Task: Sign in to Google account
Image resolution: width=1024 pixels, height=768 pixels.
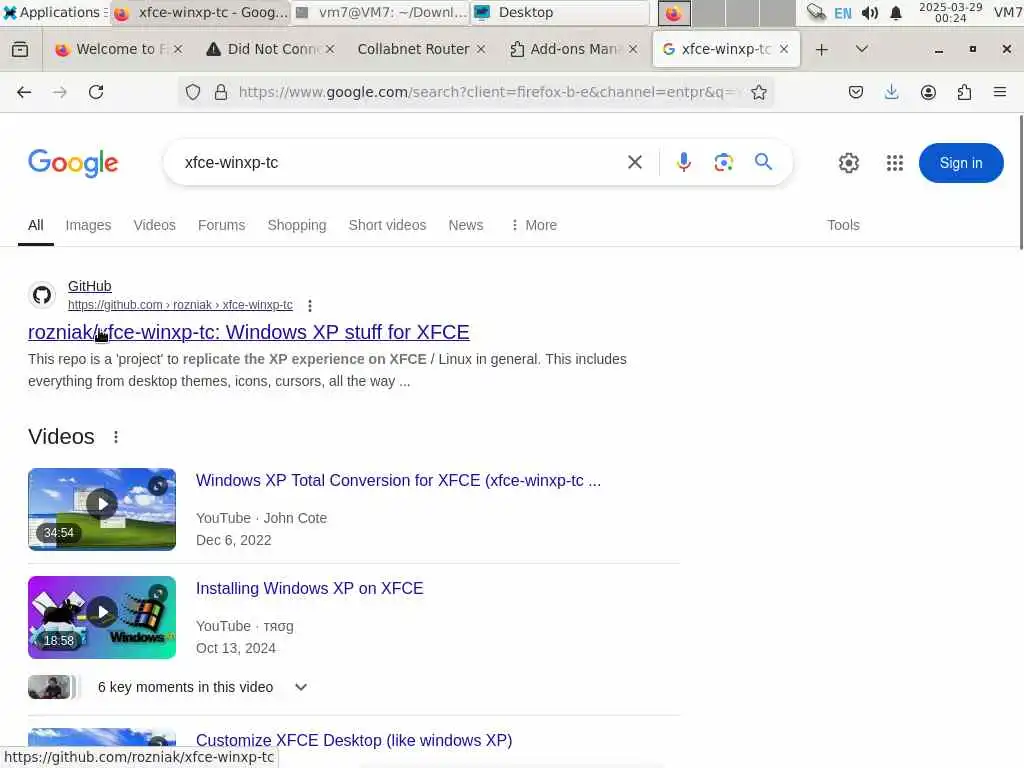Action: 961,163
